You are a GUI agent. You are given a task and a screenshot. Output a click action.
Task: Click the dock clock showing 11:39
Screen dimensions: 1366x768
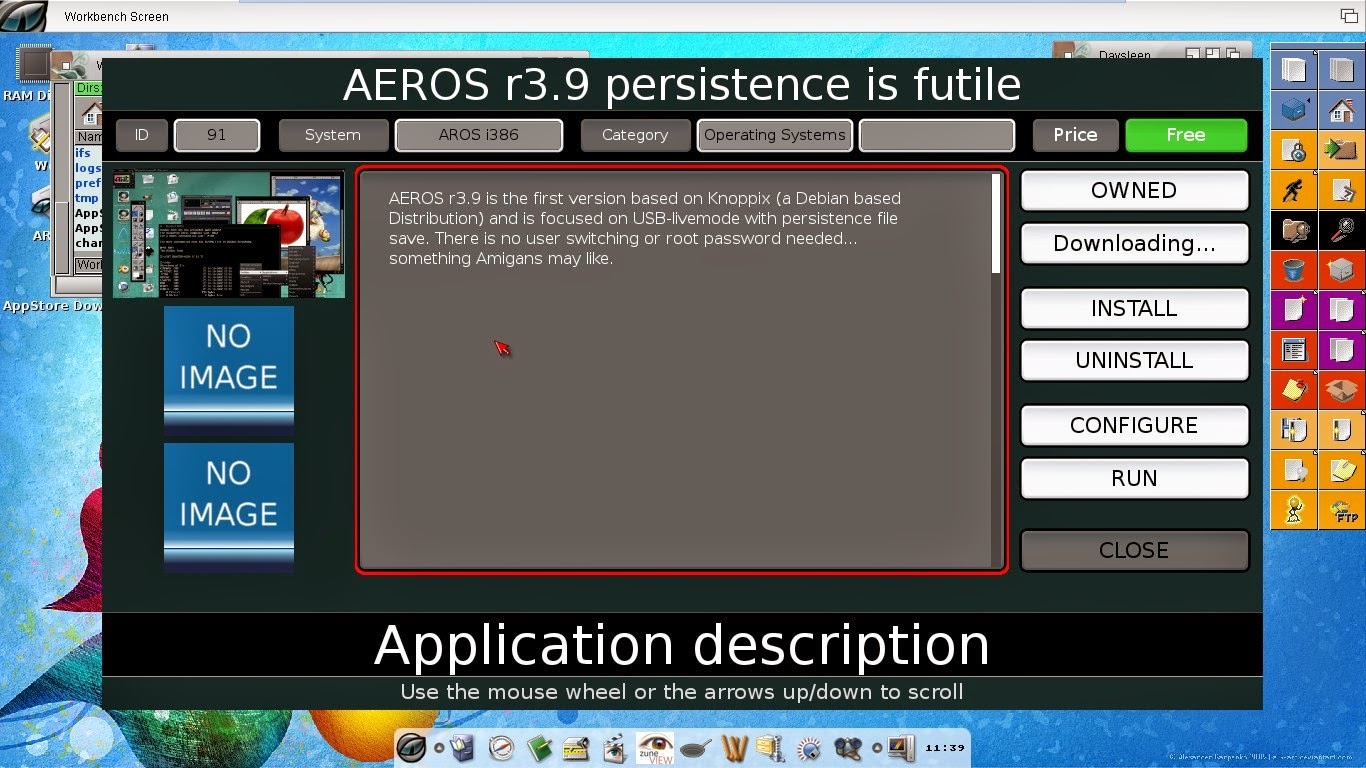click(945, 748)
